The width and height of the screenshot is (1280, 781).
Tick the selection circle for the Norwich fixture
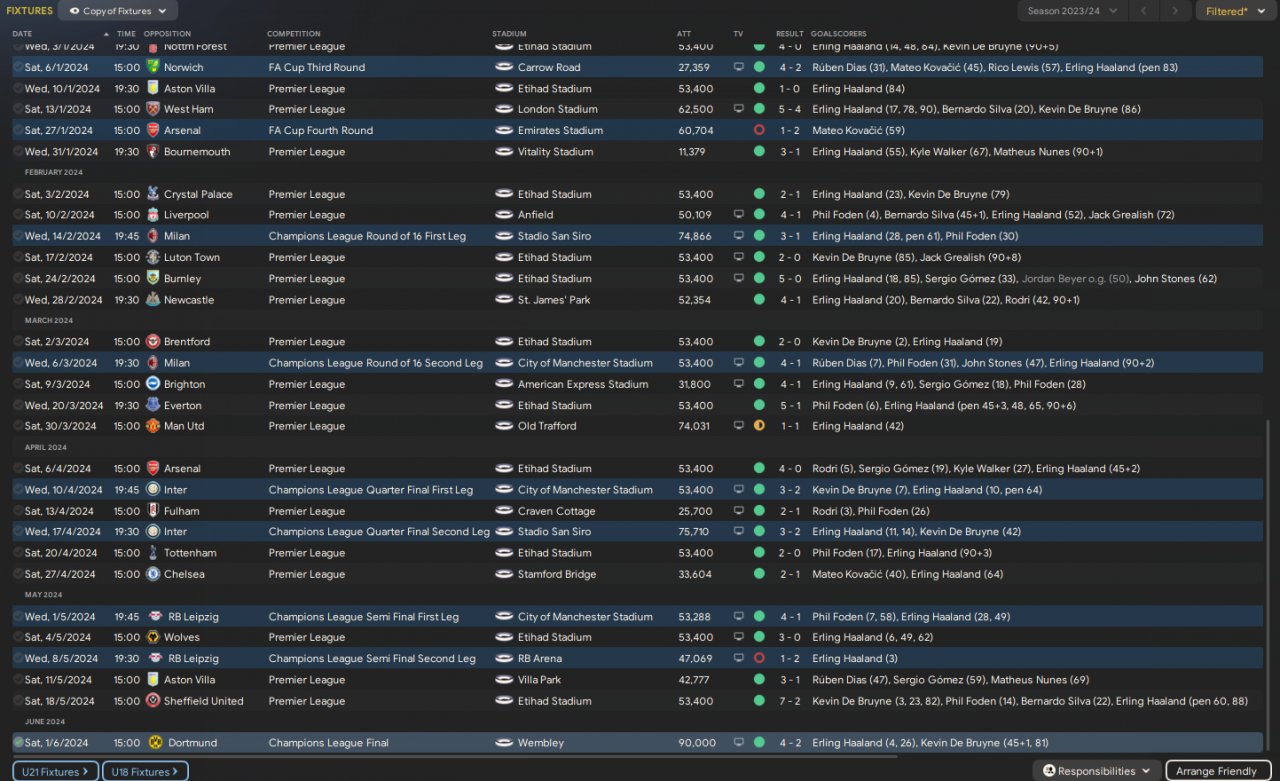point(18,67)
